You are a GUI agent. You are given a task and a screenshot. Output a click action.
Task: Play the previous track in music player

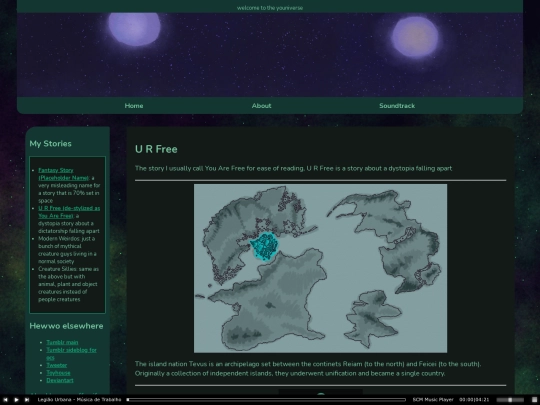[x=5, y=399]
